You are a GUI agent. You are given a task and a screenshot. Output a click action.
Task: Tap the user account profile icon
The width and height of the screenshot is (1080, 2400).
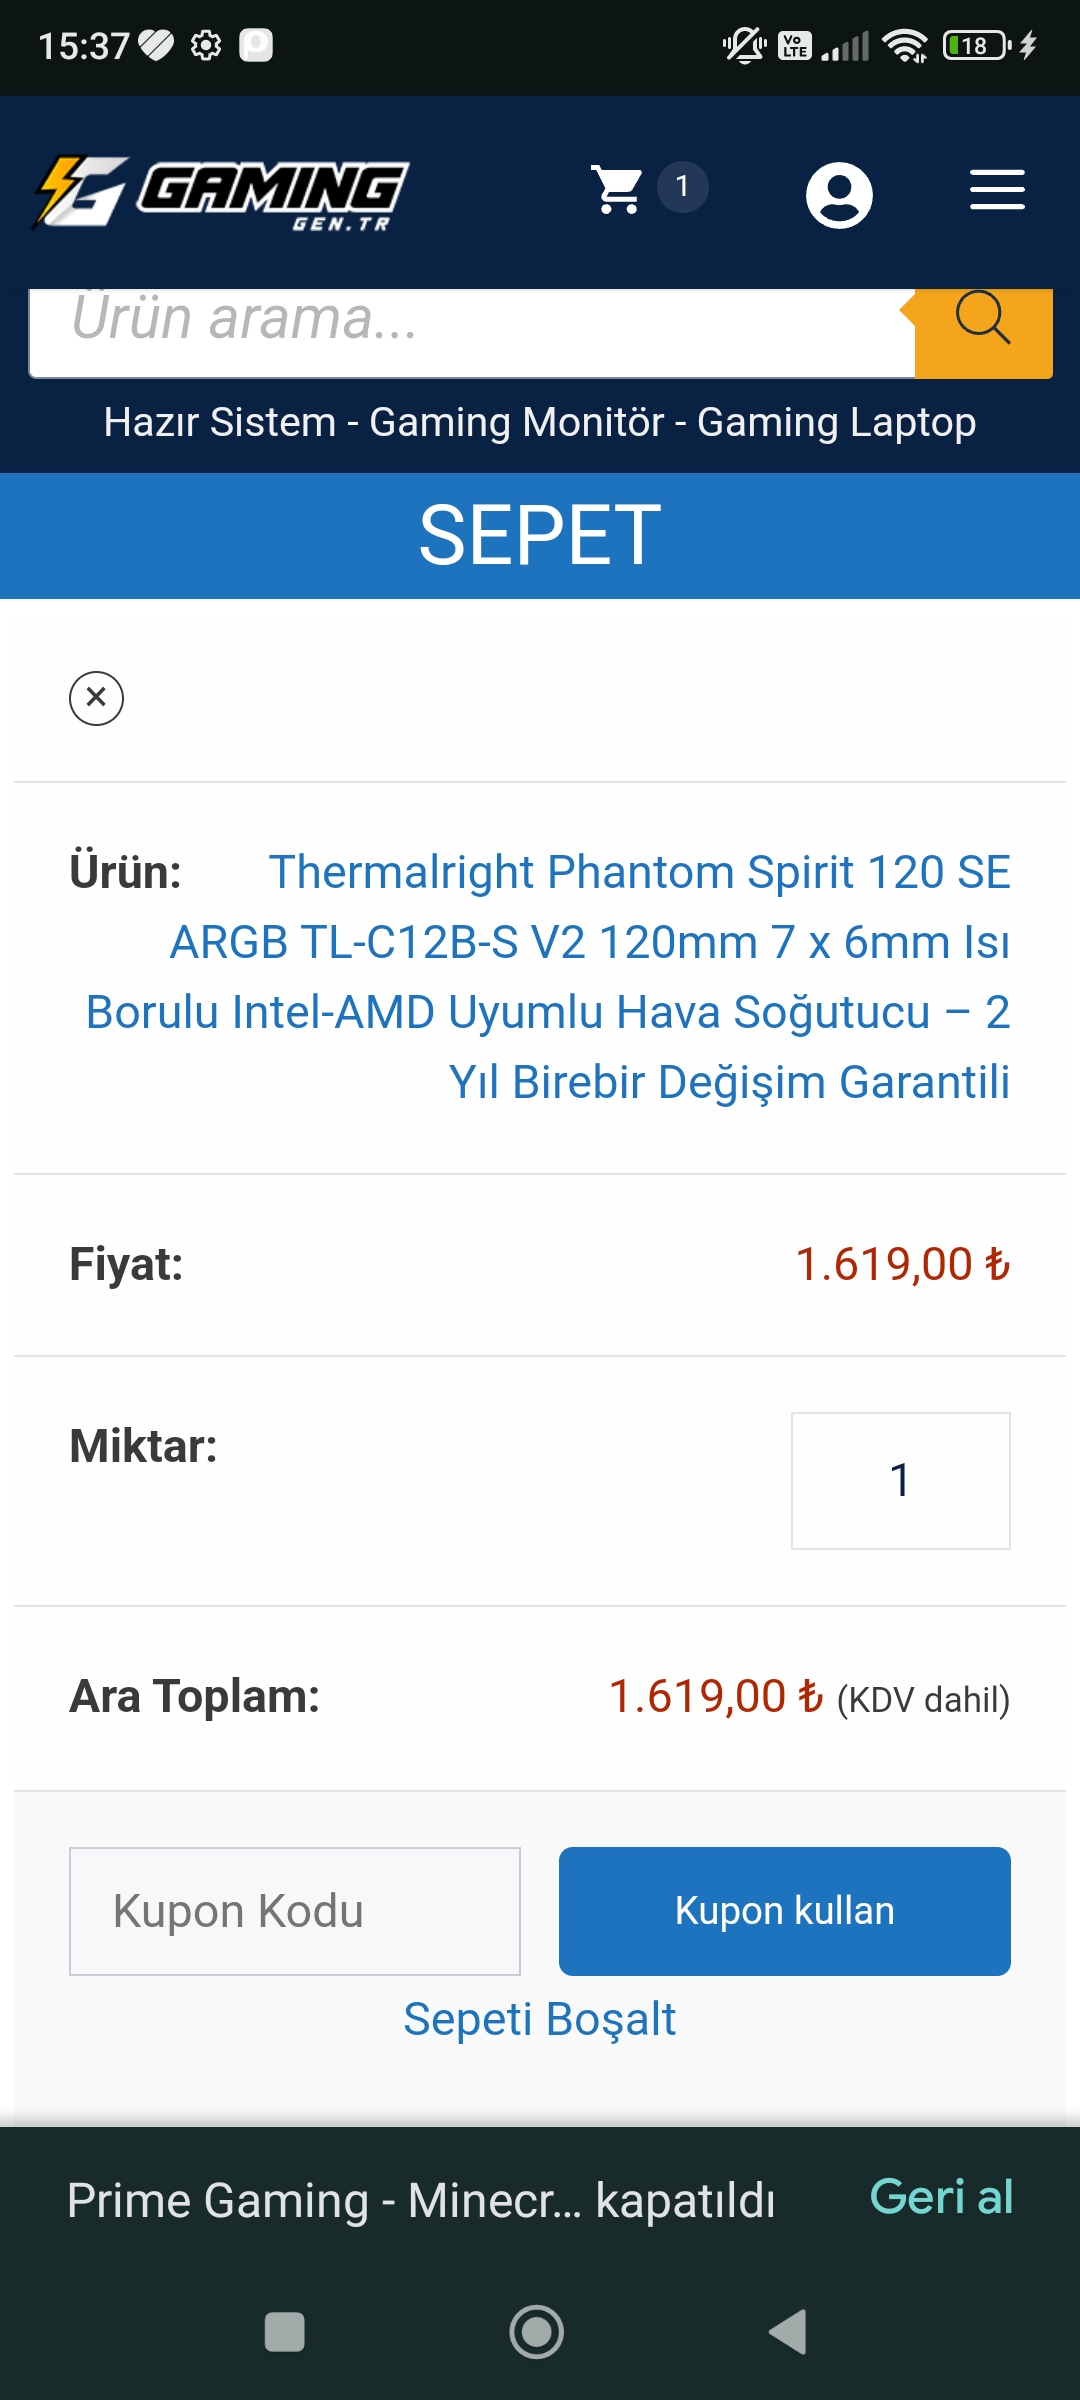839,194
